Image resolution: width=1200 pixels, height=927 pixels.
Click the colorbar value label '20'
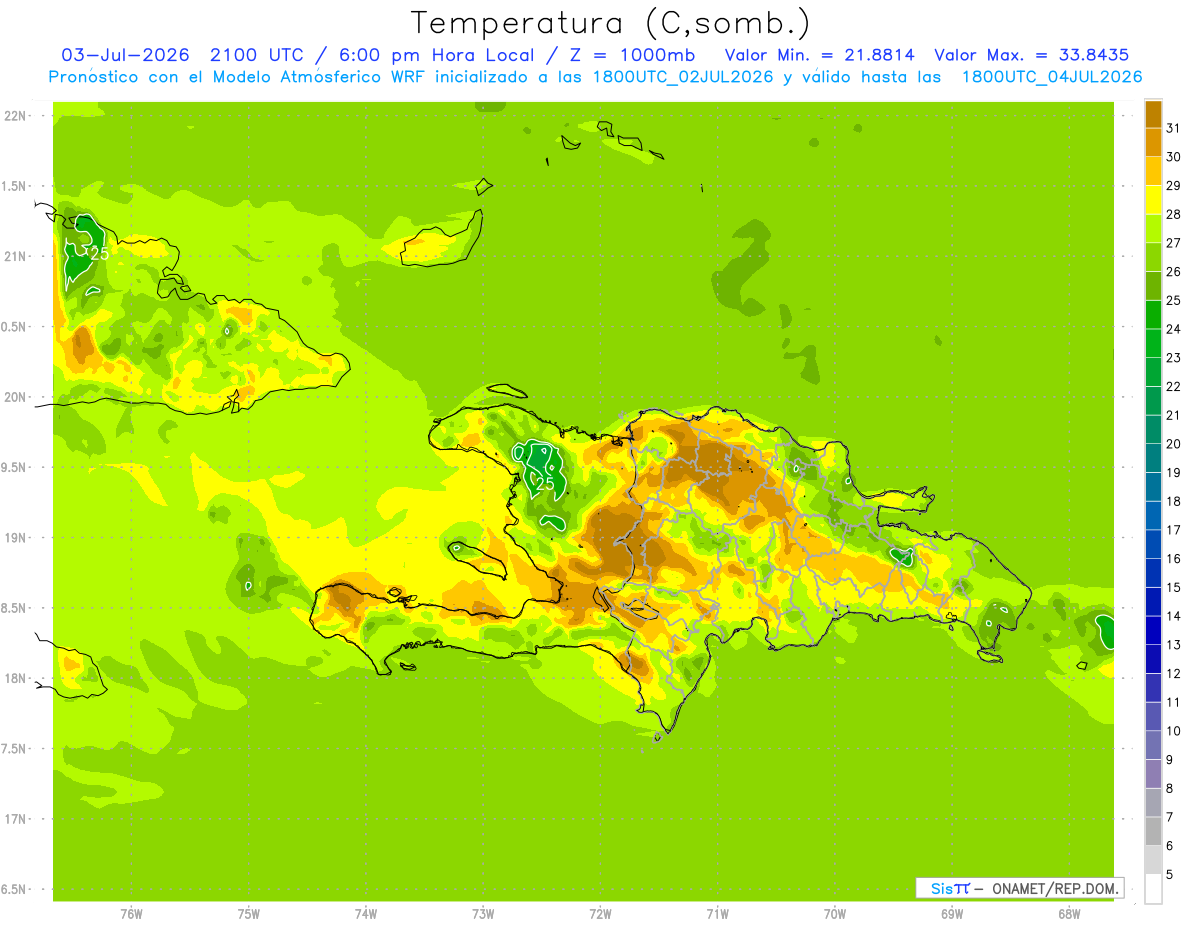pyautogui.click(x=1173, y=444)
